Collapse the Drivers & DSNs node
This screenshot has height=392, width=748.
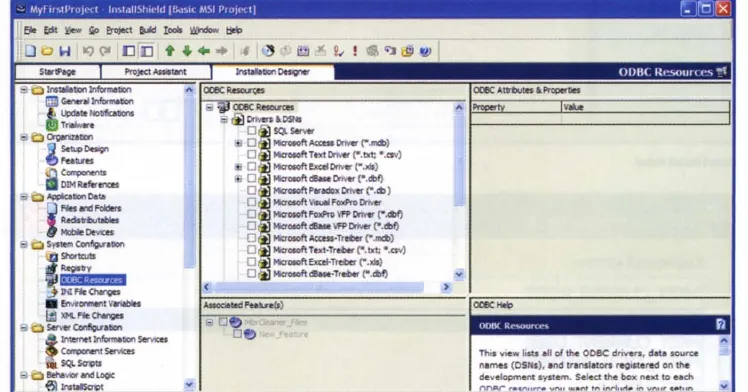coord(224,119)
